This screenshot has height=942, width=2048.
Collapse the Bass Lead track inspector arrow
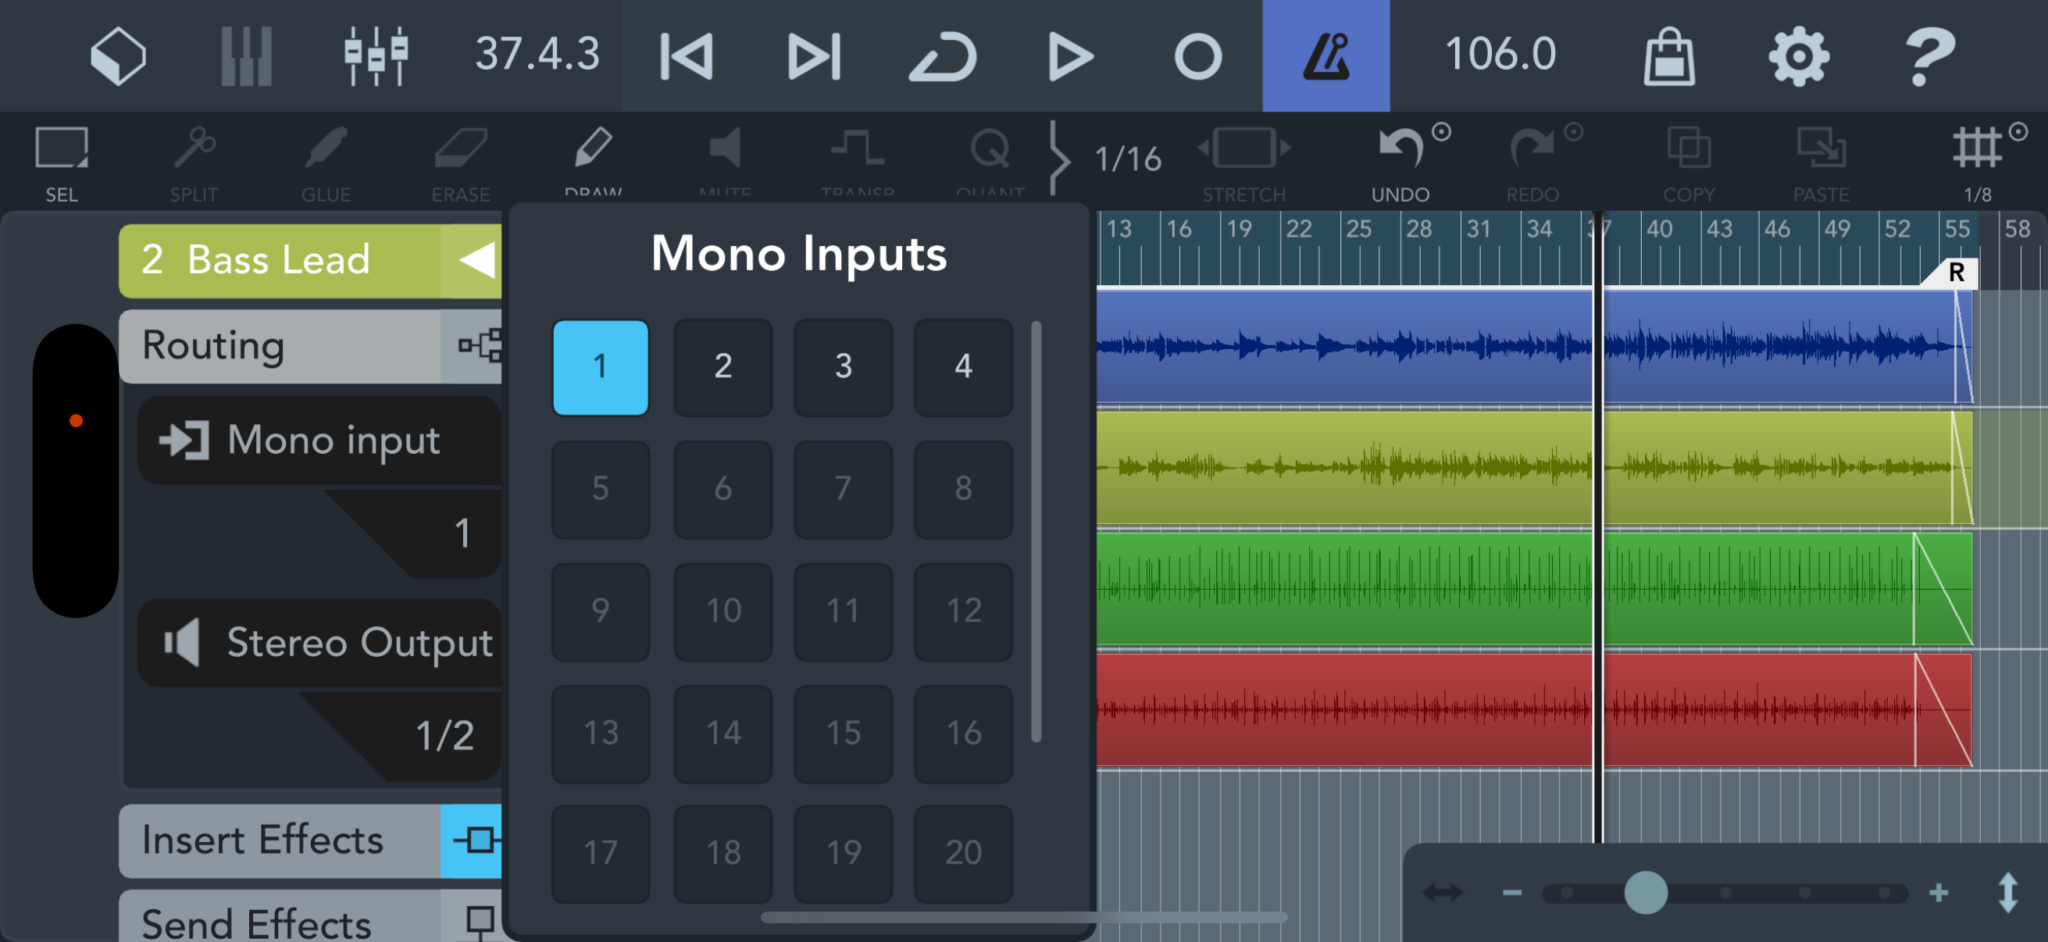(476, 261)
